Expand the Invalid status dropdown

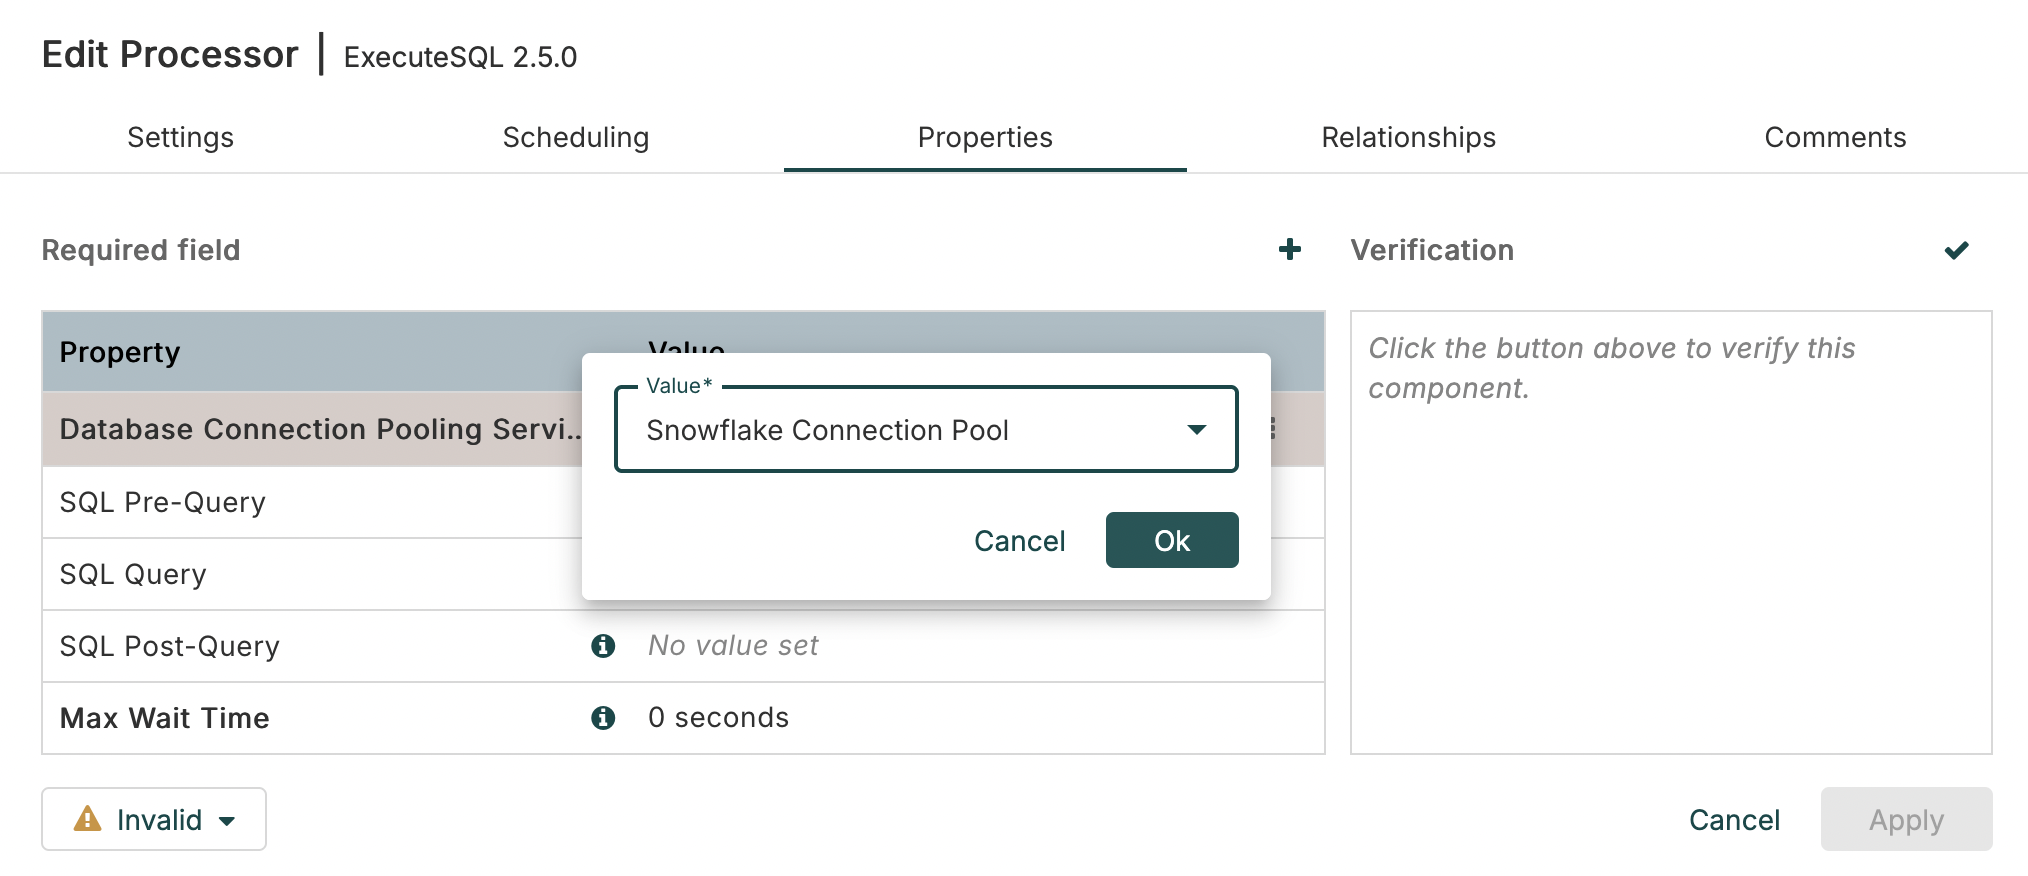pyautogui.click(x=154, y=820)
